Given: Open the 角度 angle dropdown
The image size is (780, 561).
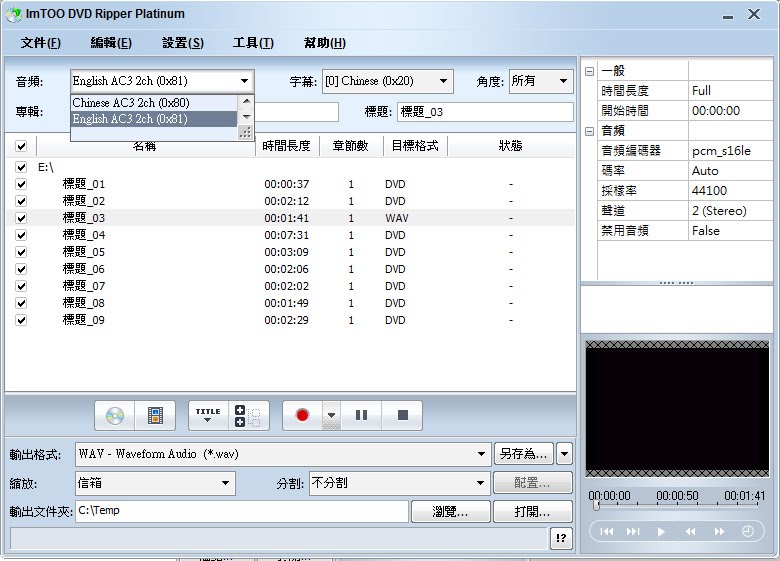Looking at the screenshot, I should tap(541, 81).
